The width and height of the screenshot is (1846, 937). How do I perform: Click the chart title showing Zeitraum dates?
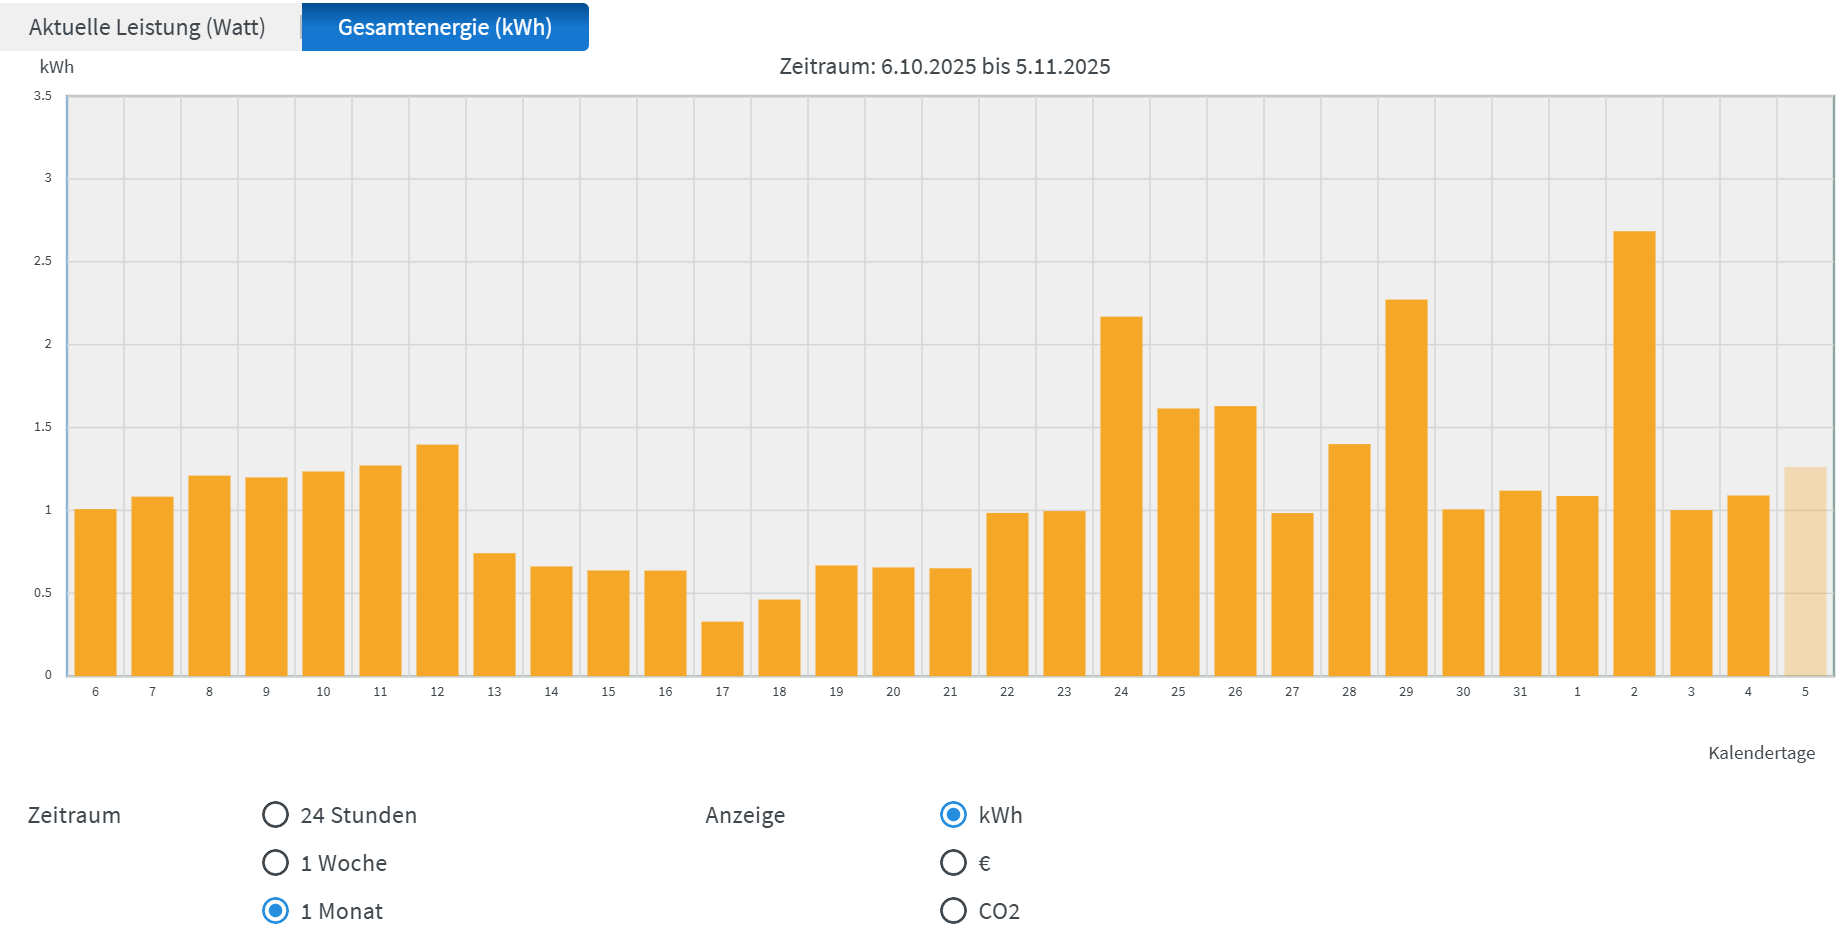(x=944, y=67)
